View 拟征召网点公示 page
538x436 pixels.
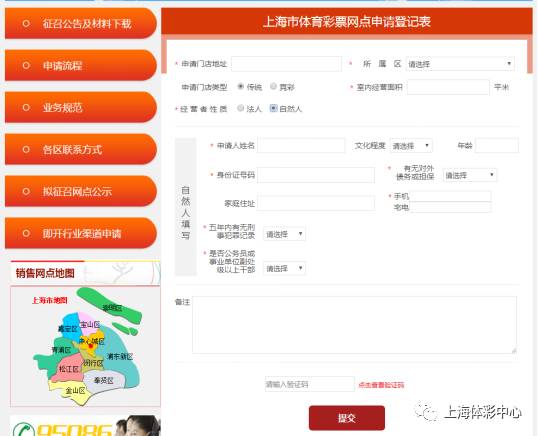click(81, 191)
